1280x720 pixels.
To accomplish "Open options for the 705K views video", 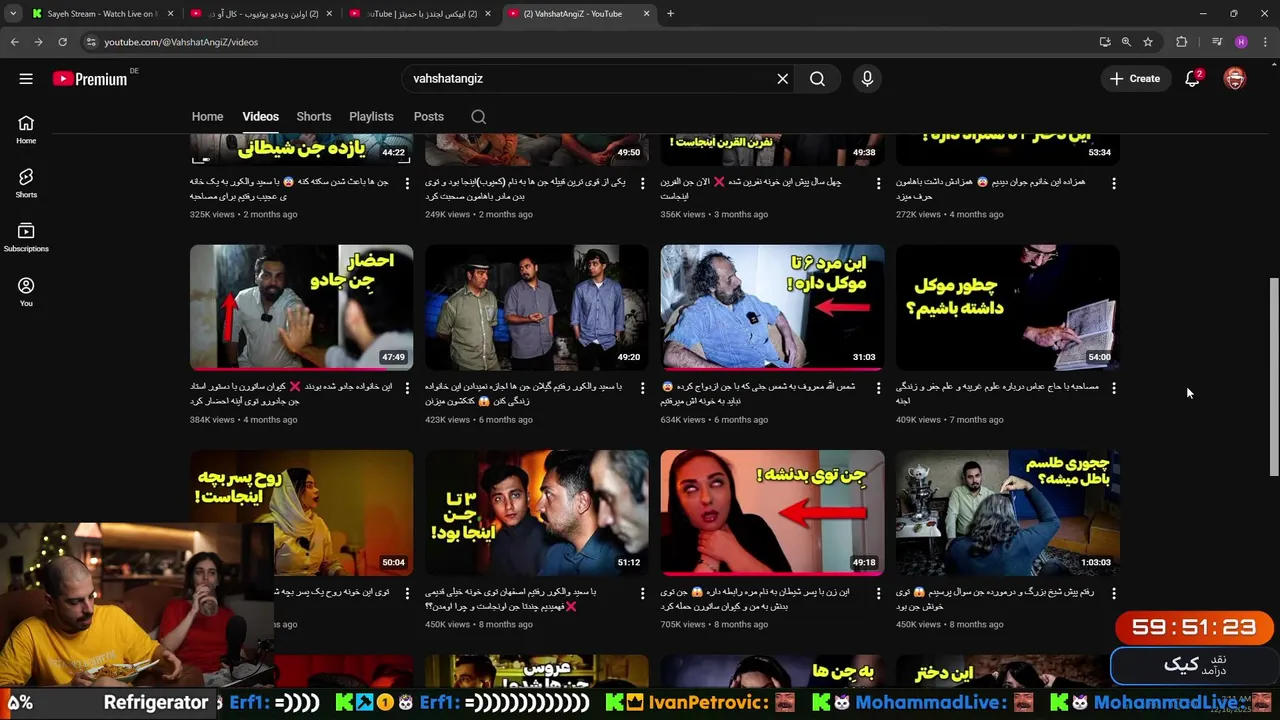I will pos(878,593).
